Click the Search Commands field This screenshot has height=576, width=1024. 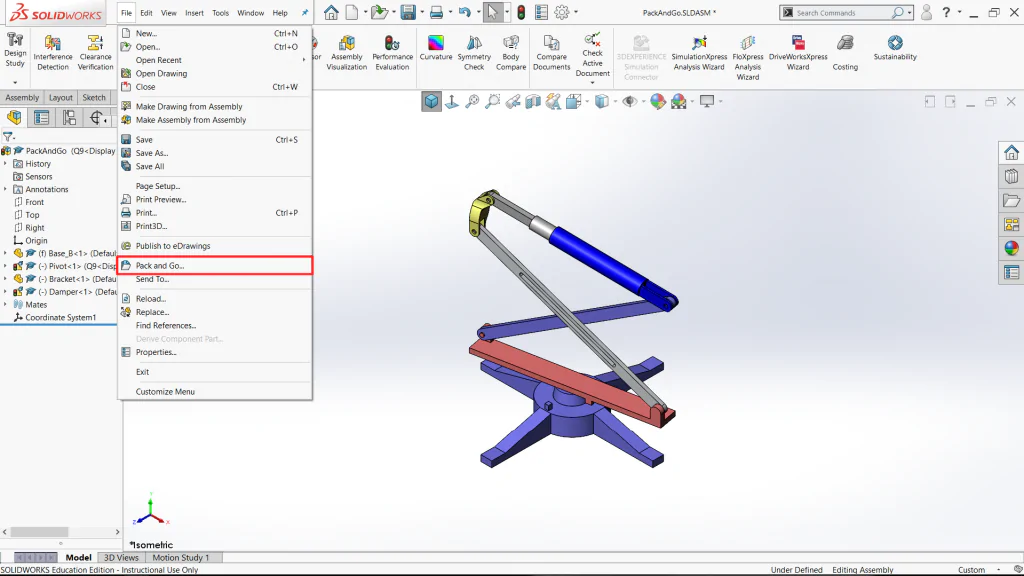pos(842,12)
